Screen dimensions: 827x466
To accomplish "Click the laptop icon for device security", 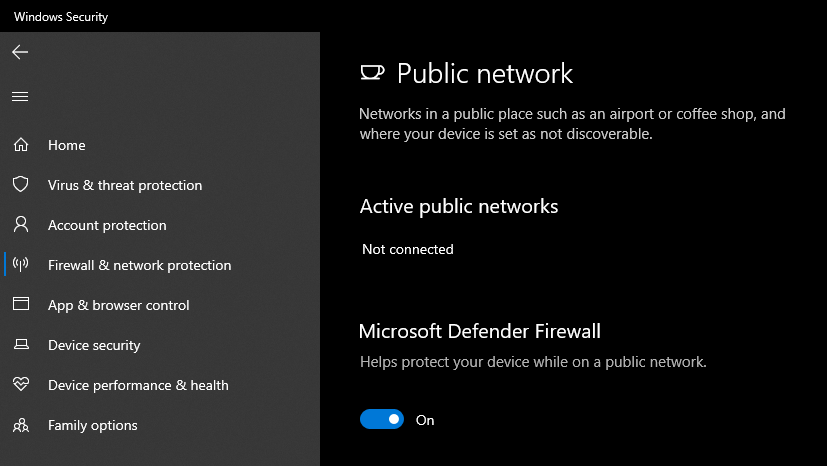I will [21, 344].
